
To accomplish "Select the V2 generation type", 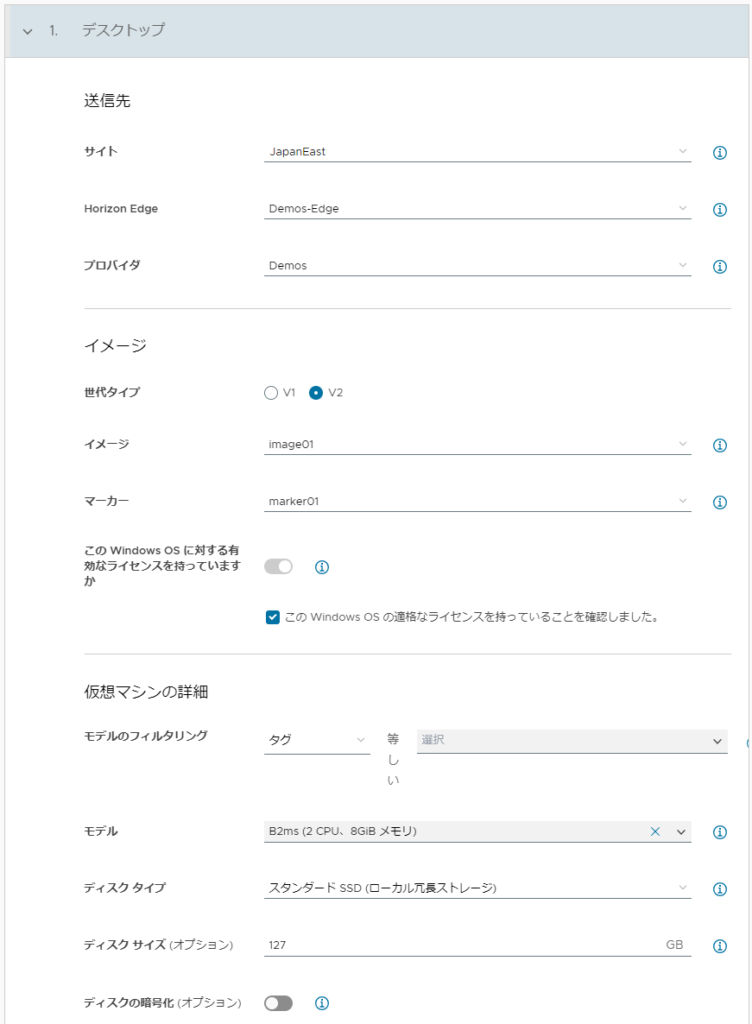I will 316,392.
